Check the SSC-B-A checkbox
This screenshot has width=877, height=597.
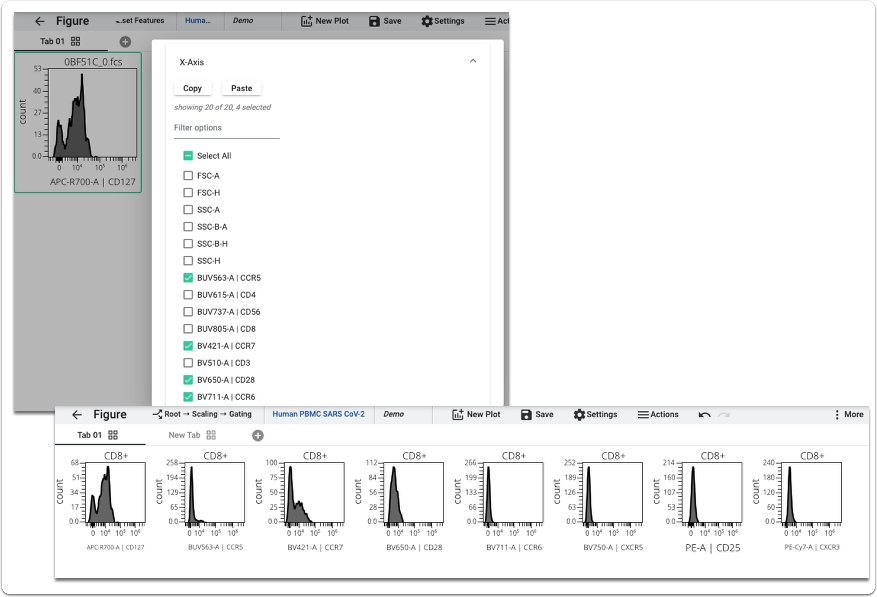(x=188, y=227)
